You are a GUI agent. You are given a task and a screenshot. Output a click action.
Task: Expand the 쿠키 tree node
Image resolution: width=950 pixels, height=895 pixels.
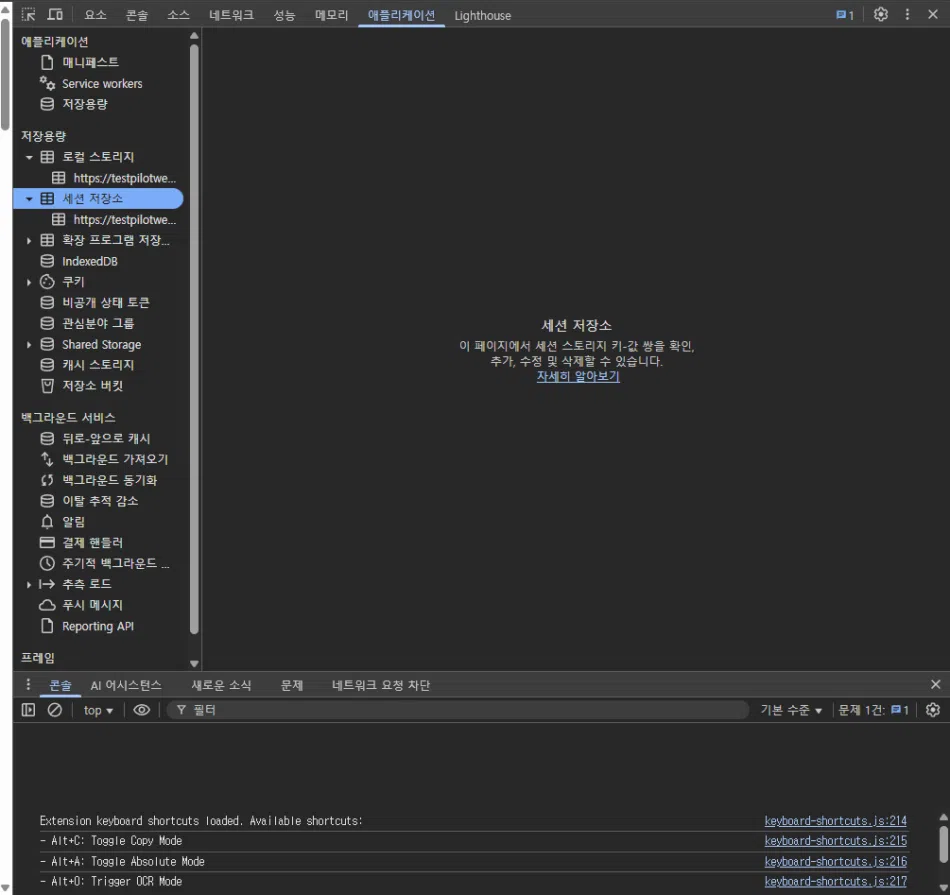click(29, 283)
